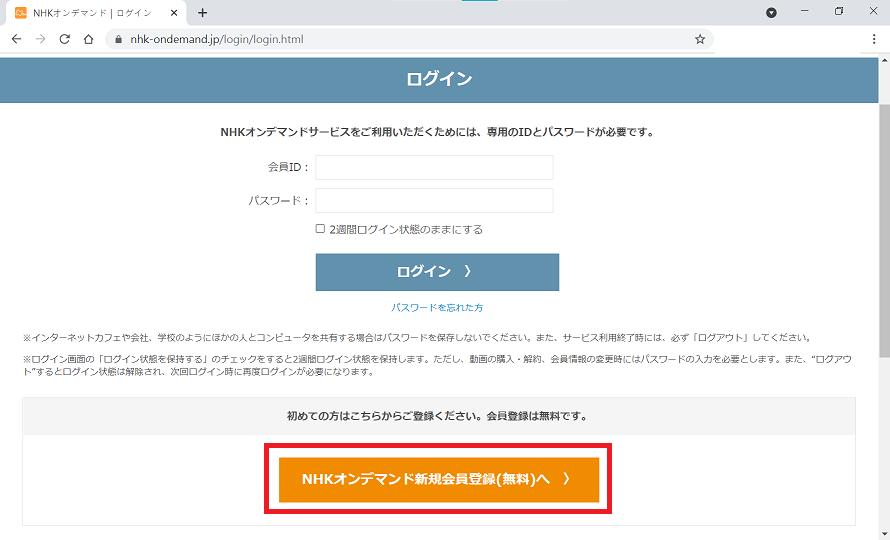Click the blue ログイン button
This screenshot has width=890, height=540.
(437, 272)
